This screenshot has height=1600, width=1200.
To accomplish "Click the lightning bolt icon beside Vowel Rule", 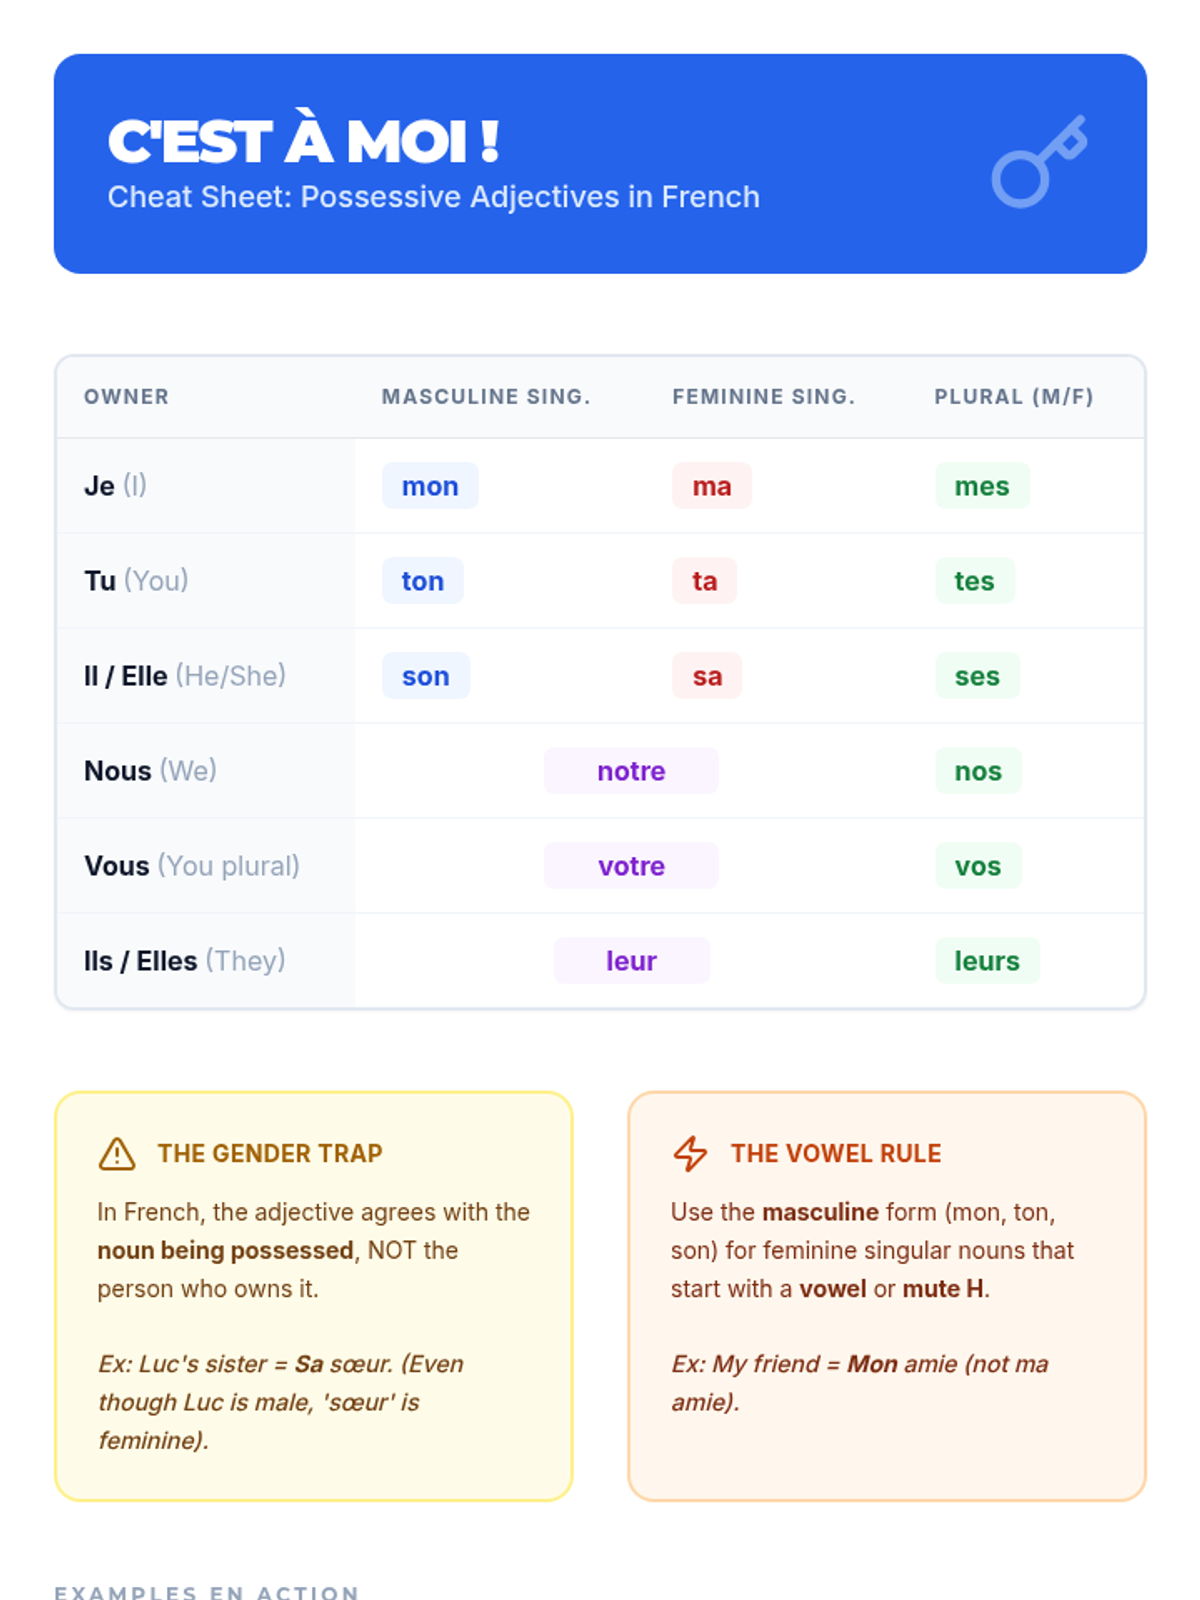I will 690,1153.
